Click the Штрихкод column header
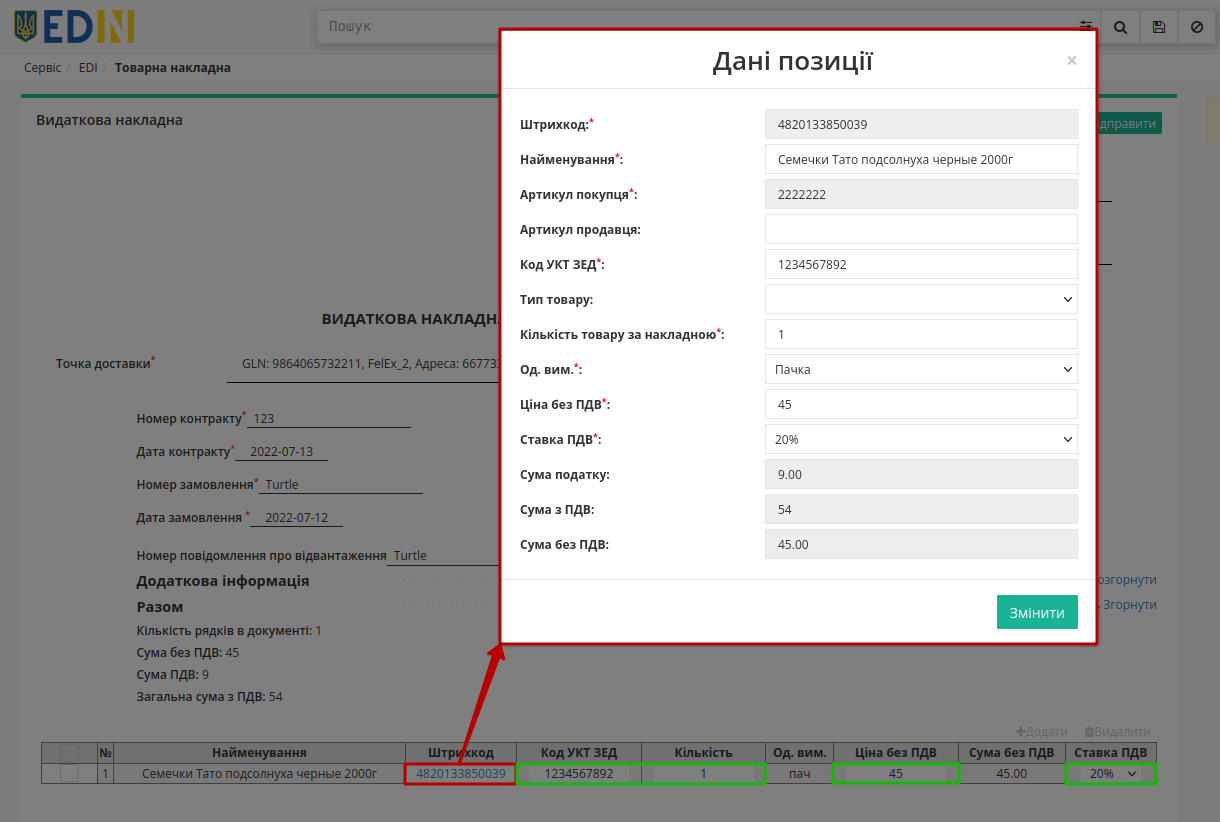Image resolution: width=1220 pixels, height=822 pixels. pyautogui.click(x=460, y=753)
